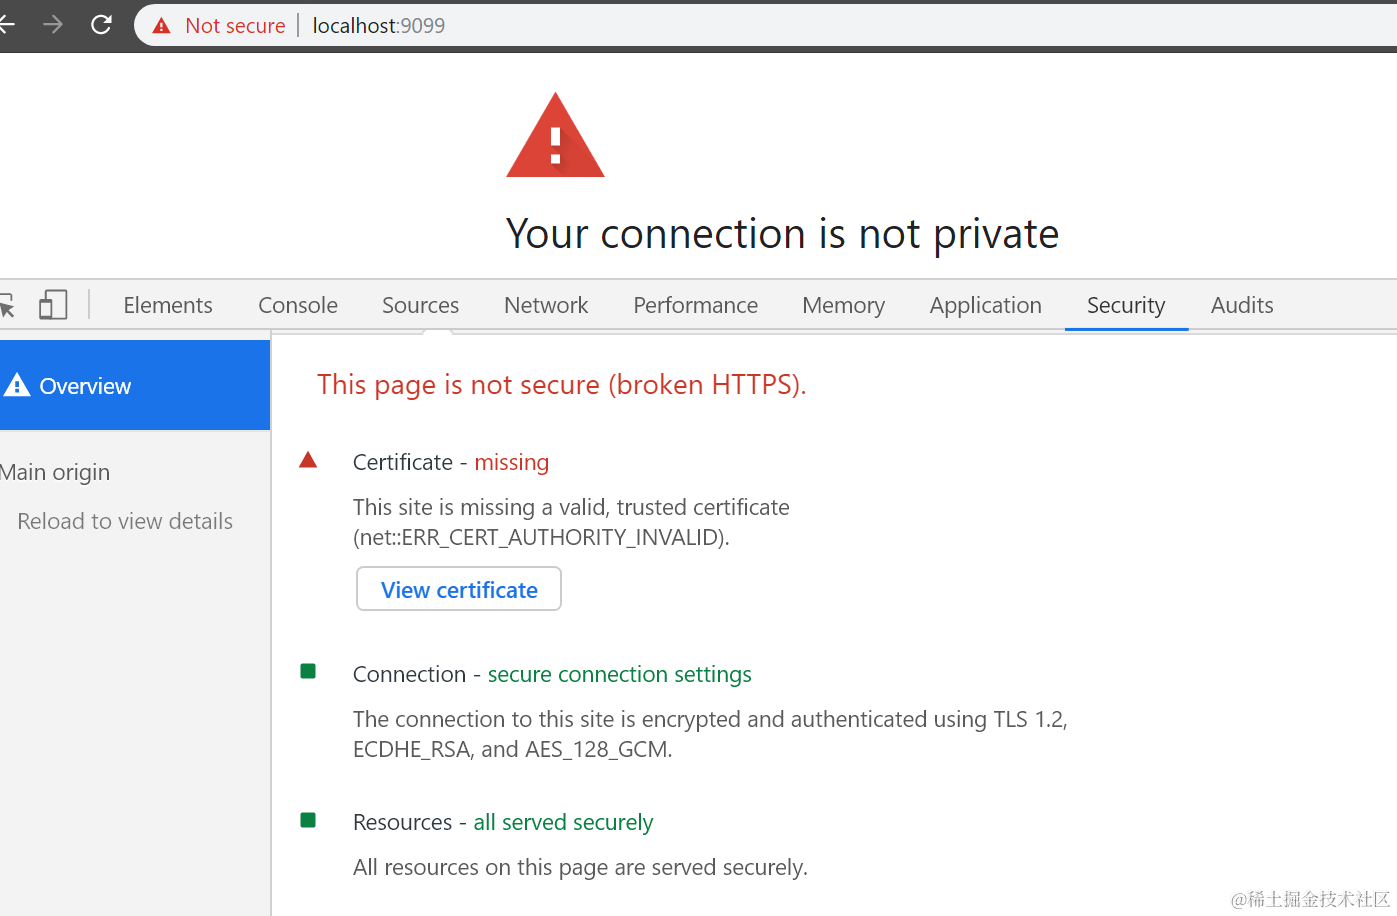Click the green Connection status square

(308, 672)
